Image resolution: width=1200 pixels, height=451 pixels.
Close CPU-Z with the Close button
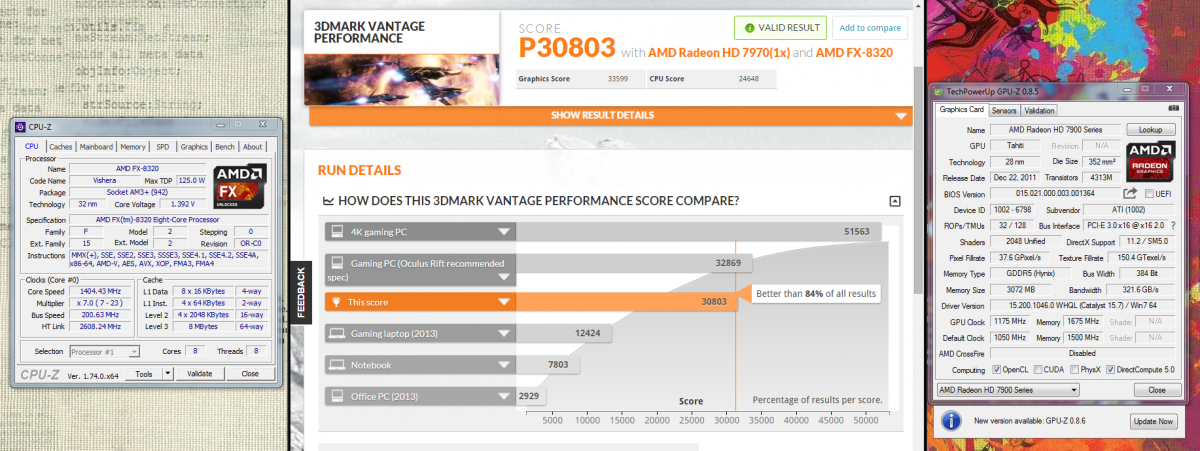point(250,373)
